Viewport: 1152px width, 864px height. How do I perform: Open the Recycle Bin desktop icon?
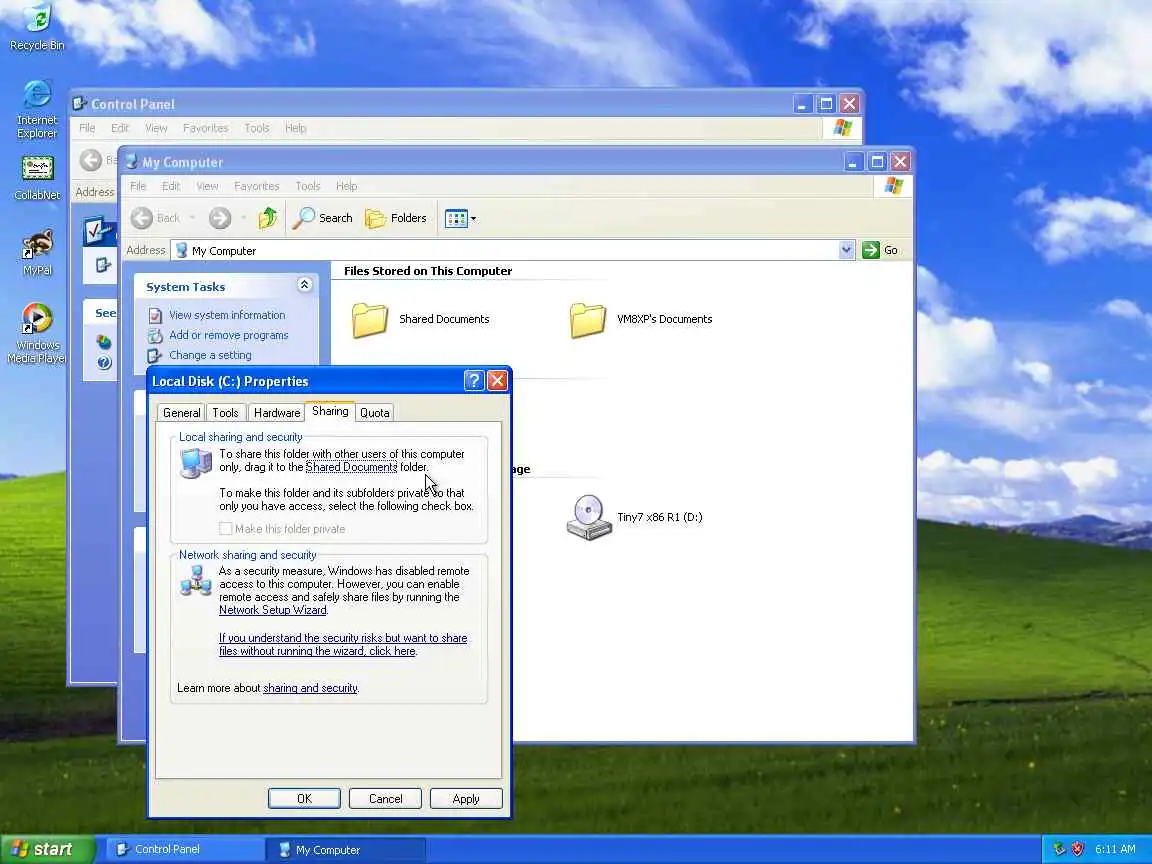click(37, 28)
